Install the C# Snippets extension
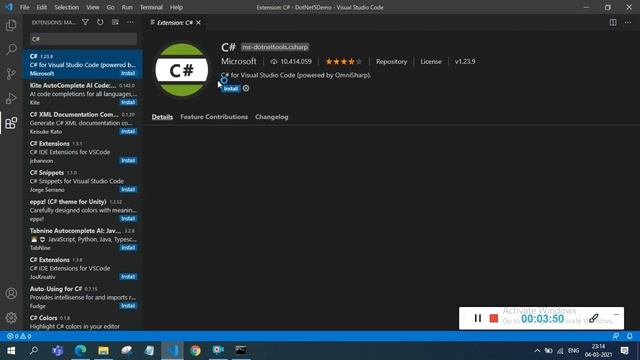The width and height of the screenshot is (640, 360). (128, 189)
